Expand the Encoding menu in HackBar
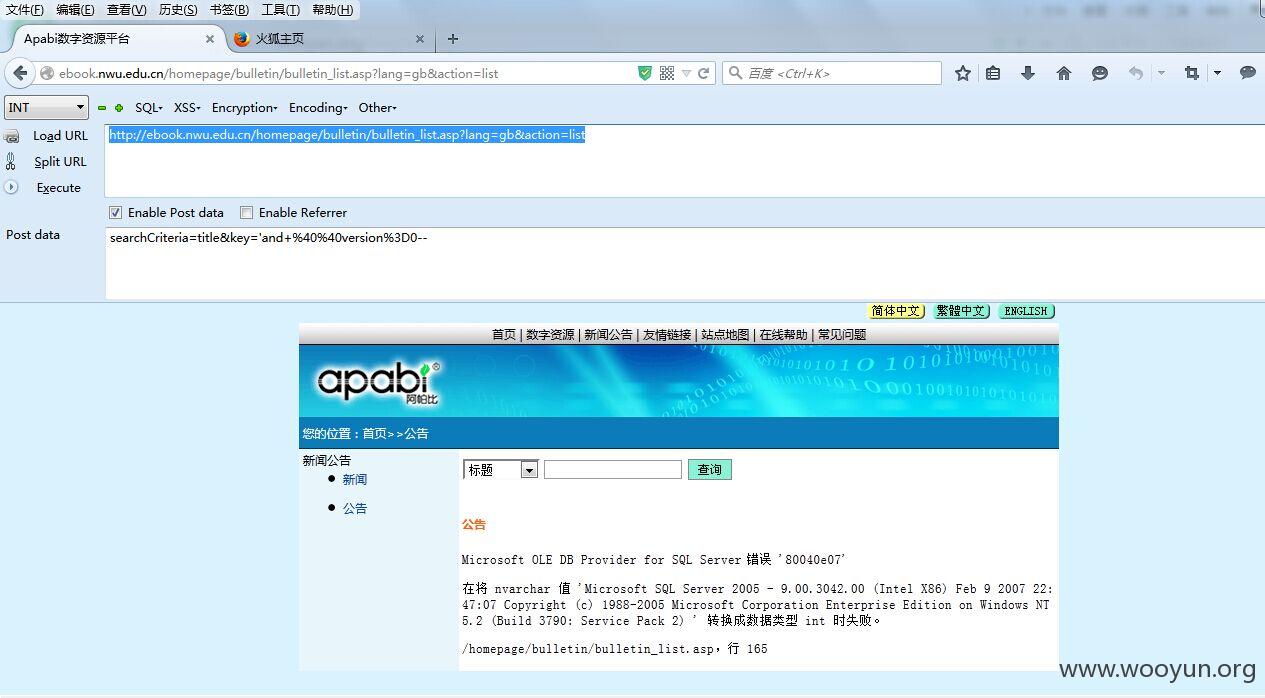 (x=318, y=108)
